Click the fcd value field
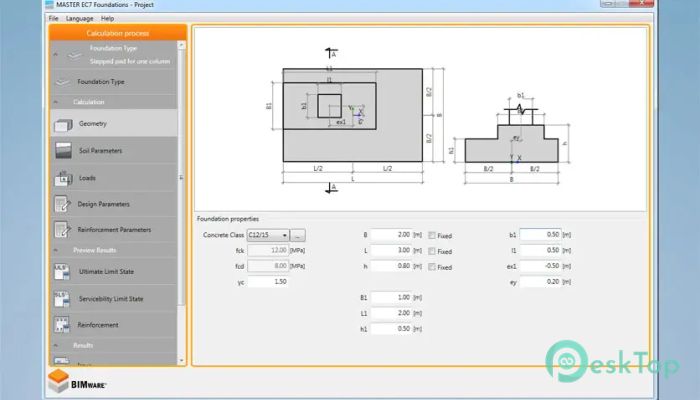 (268, 266)
